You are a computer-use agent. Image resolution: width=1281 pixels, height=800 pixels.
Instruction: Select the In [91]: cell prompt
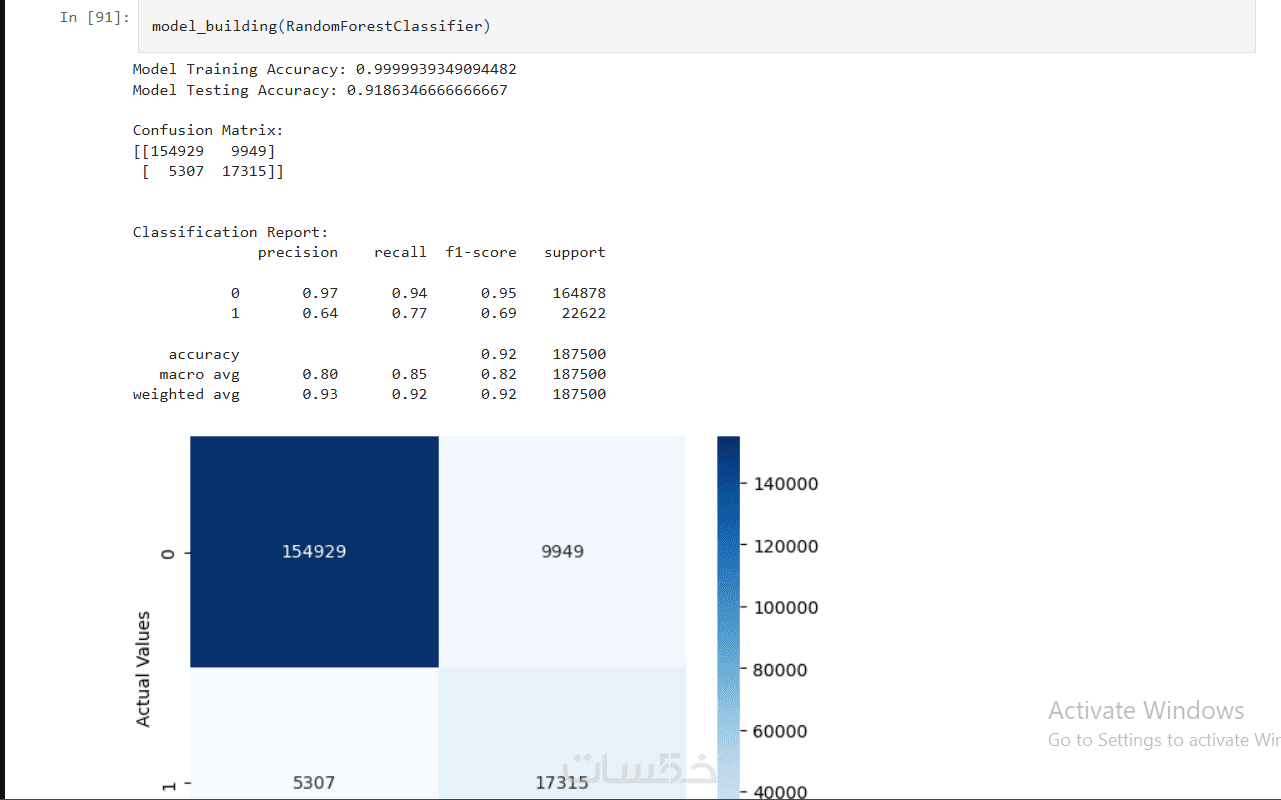coord(95,17)
